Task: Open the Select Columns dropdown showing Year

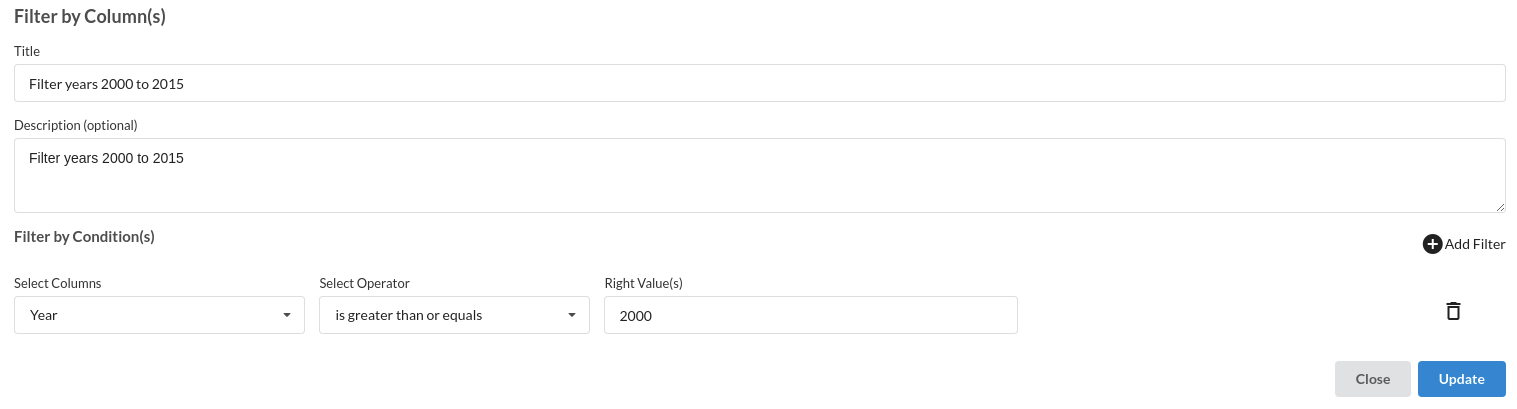Action: pos(159,315)
